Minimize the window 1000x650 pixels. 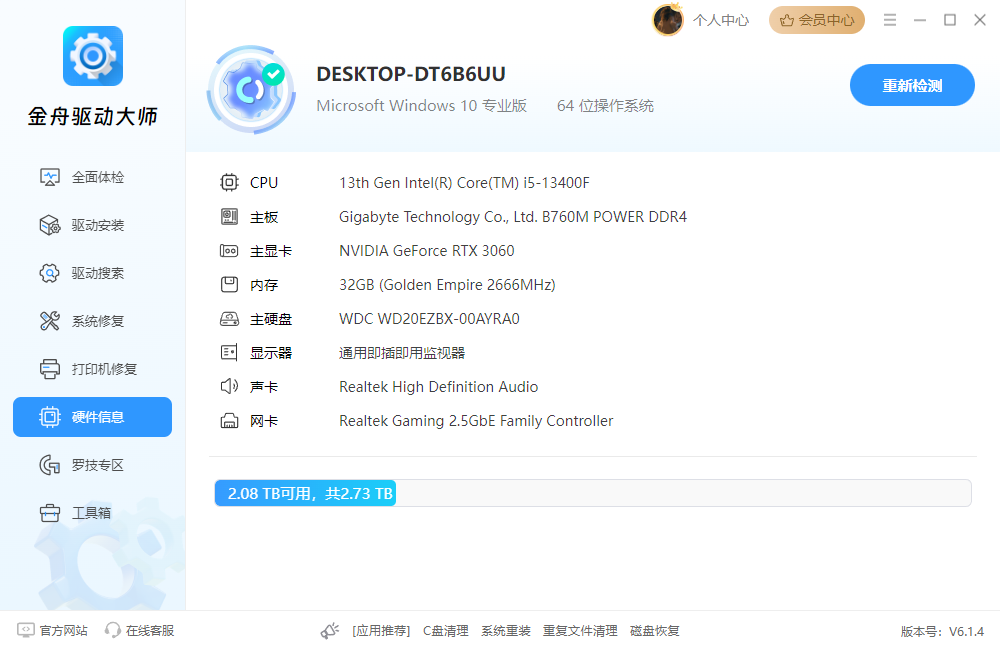tap(920, 20)
